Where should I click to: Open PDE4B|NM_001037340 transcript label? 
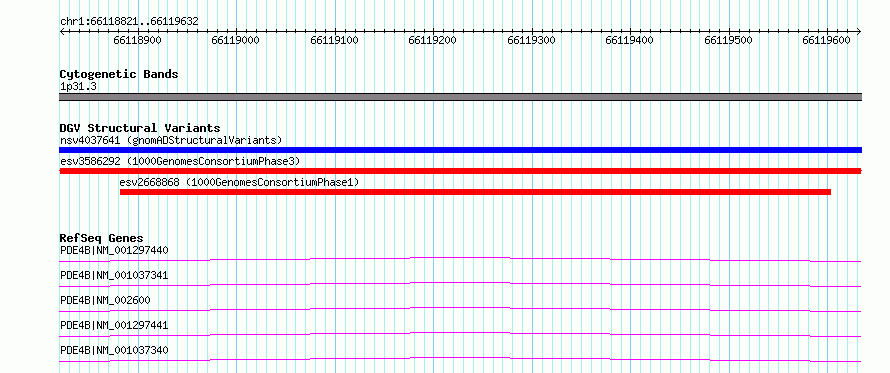(114, 350)
